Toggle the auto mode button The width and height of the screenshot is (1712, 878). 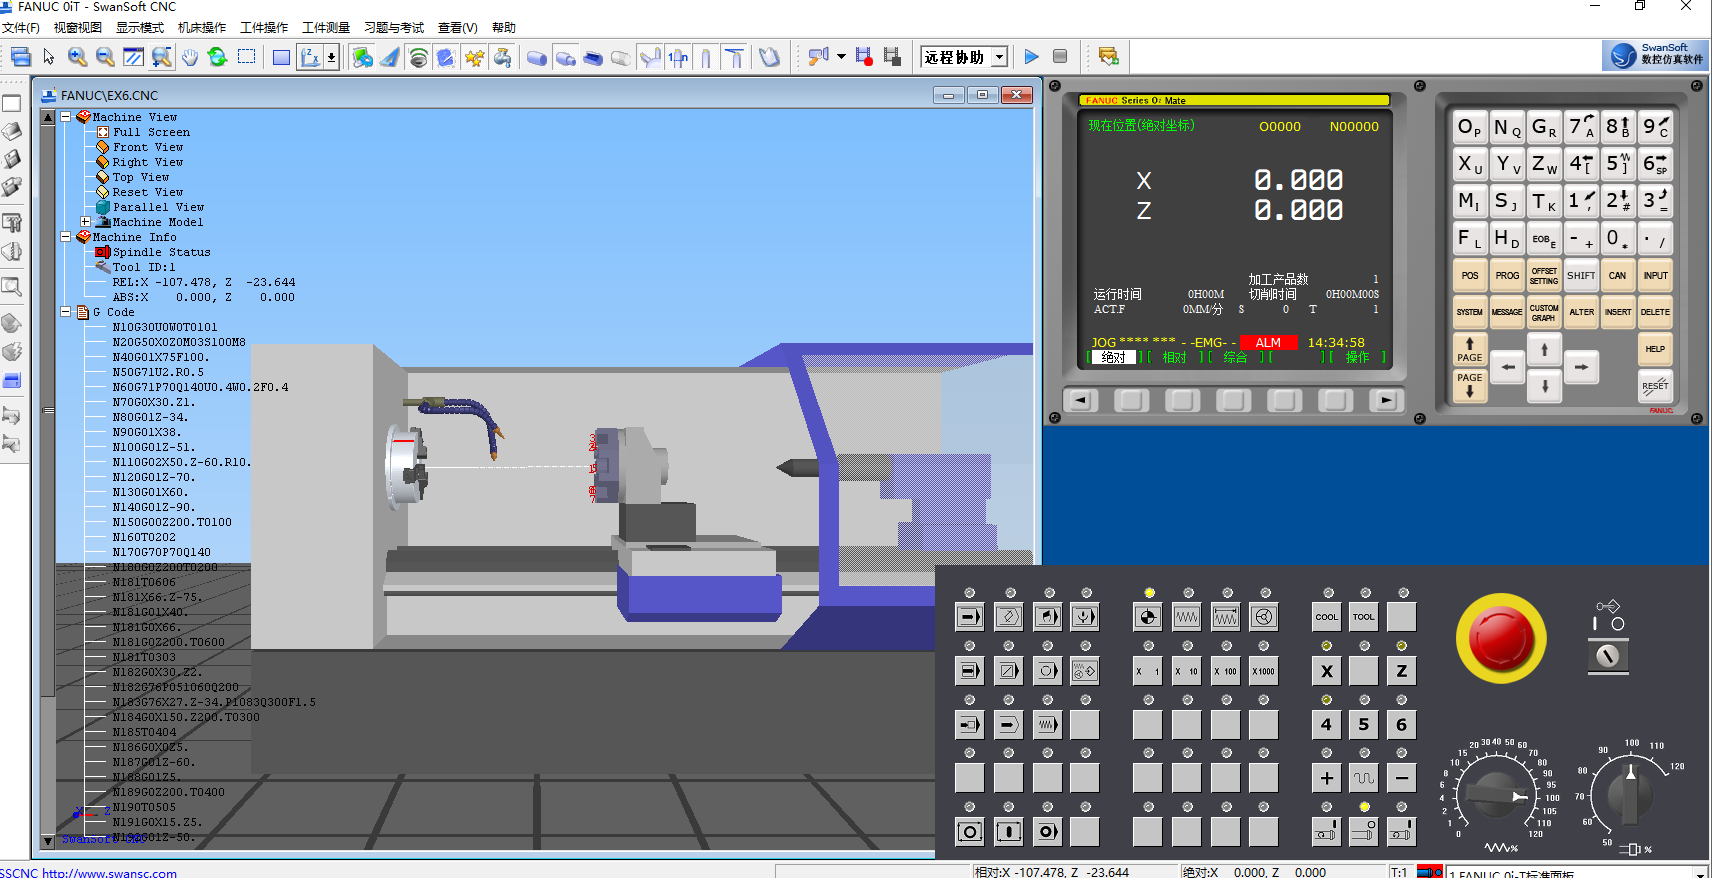(969, 617)
